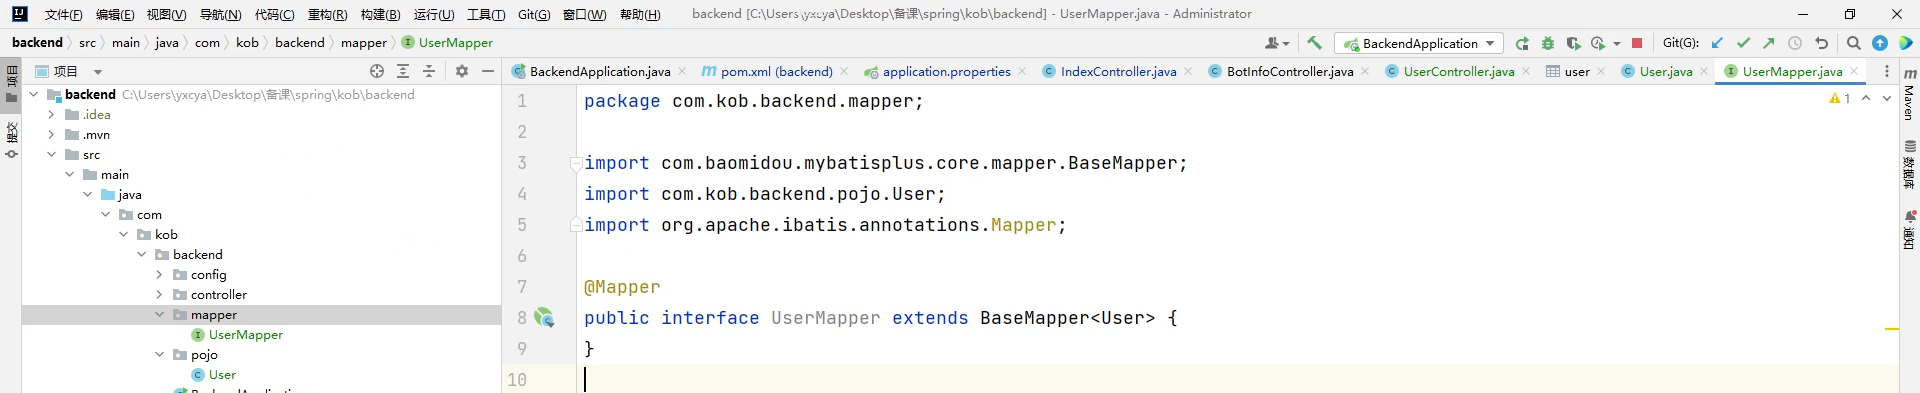This screenshot has width=1920, height=393.
Task: Open the Maven tool window sidebar
Action: [1909, 94]
